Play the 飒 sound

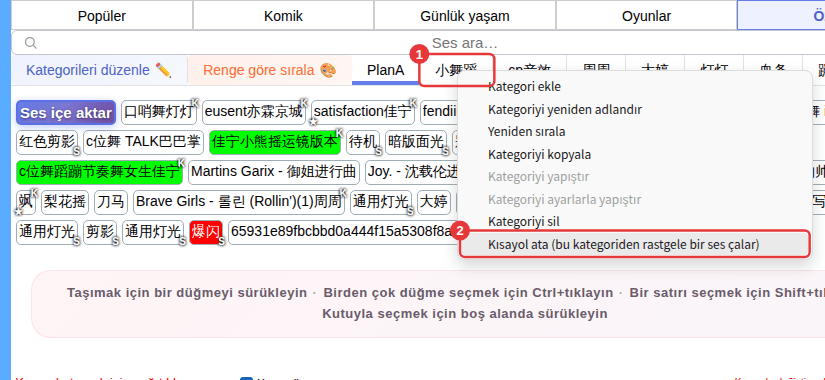[26, 202]
